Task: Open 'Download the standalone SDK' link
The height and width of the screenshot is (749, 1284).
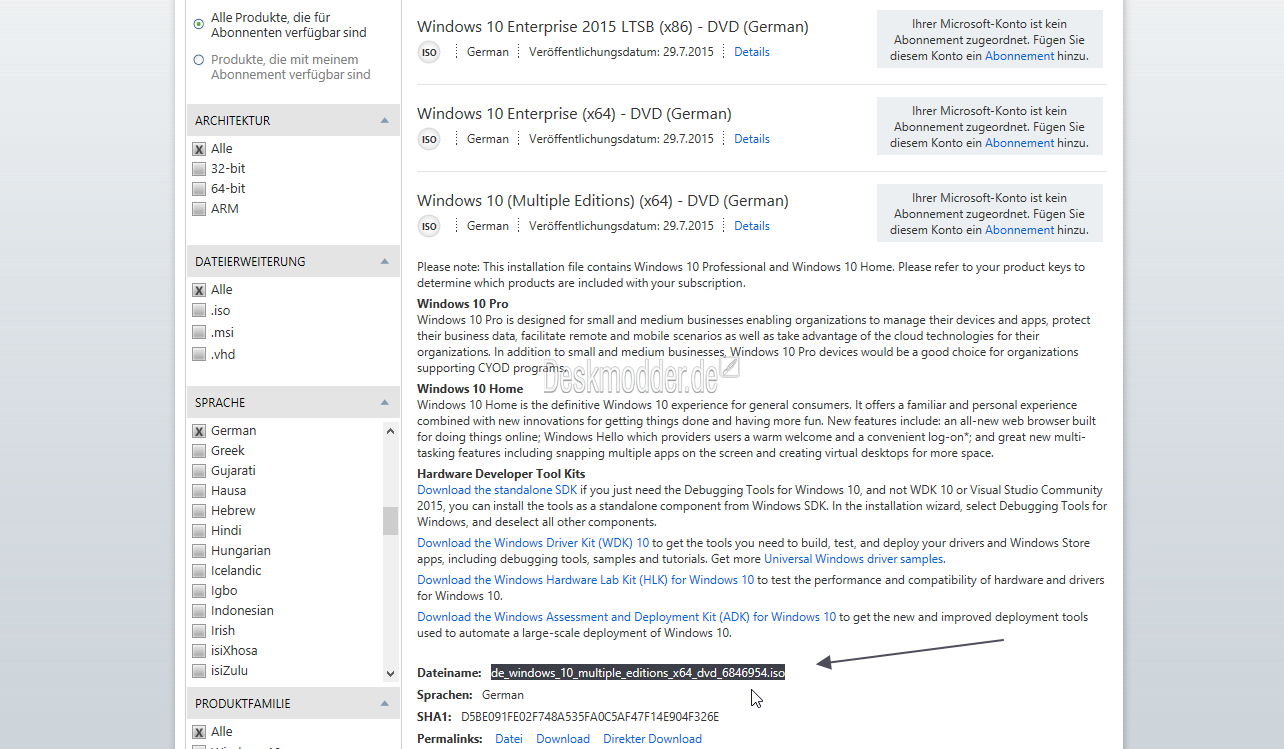Action: [497, 490]
